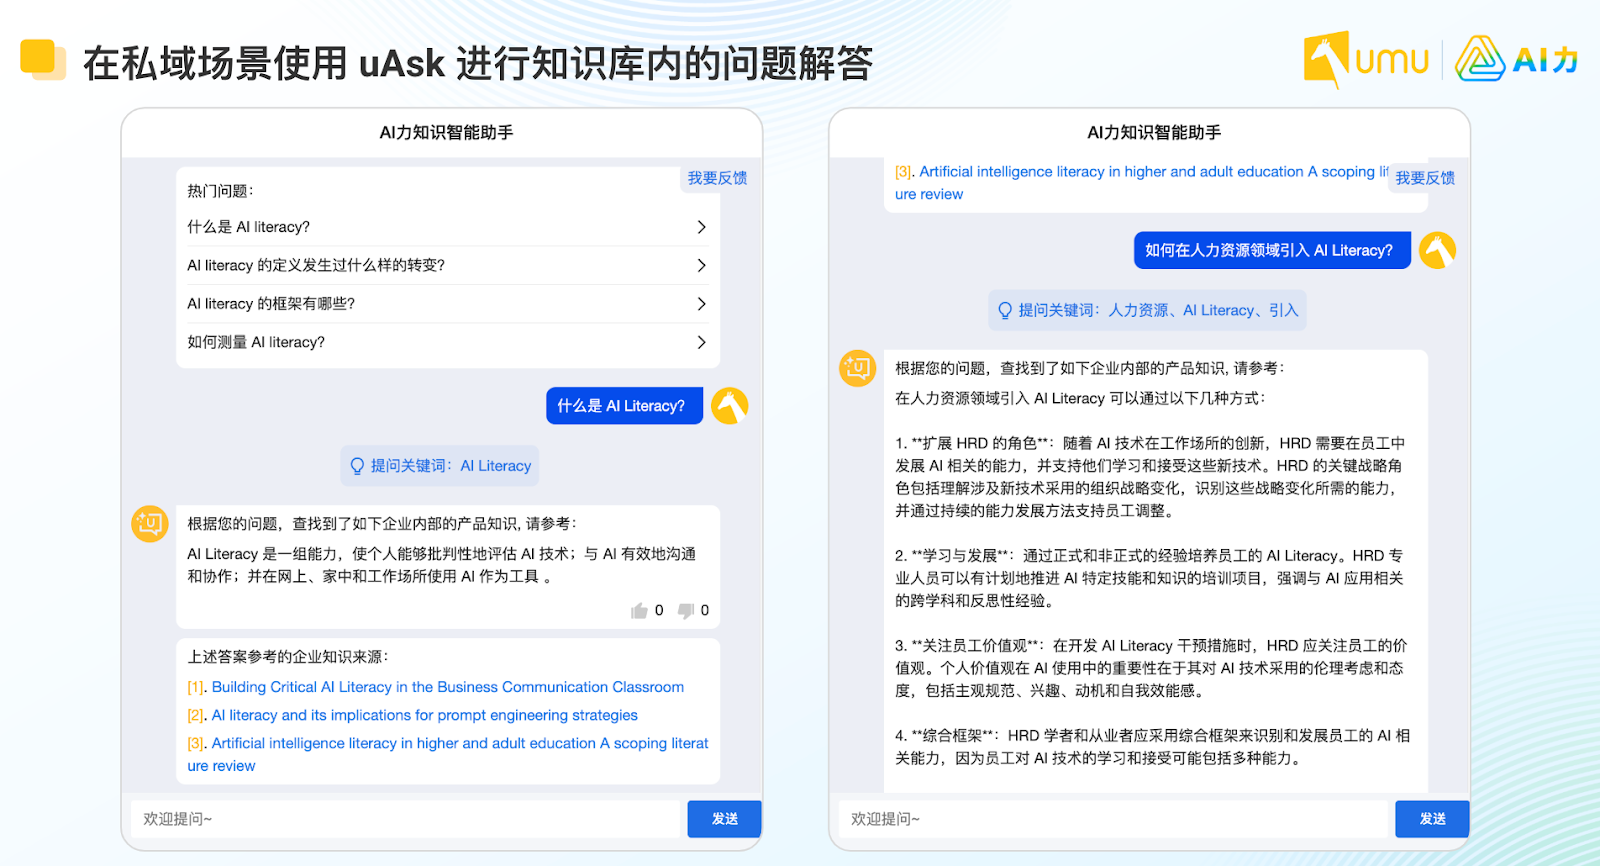Screen dimensions: 1600x866
Task: Click the thumbs-down icon under the answer
Action: (686, 611)
